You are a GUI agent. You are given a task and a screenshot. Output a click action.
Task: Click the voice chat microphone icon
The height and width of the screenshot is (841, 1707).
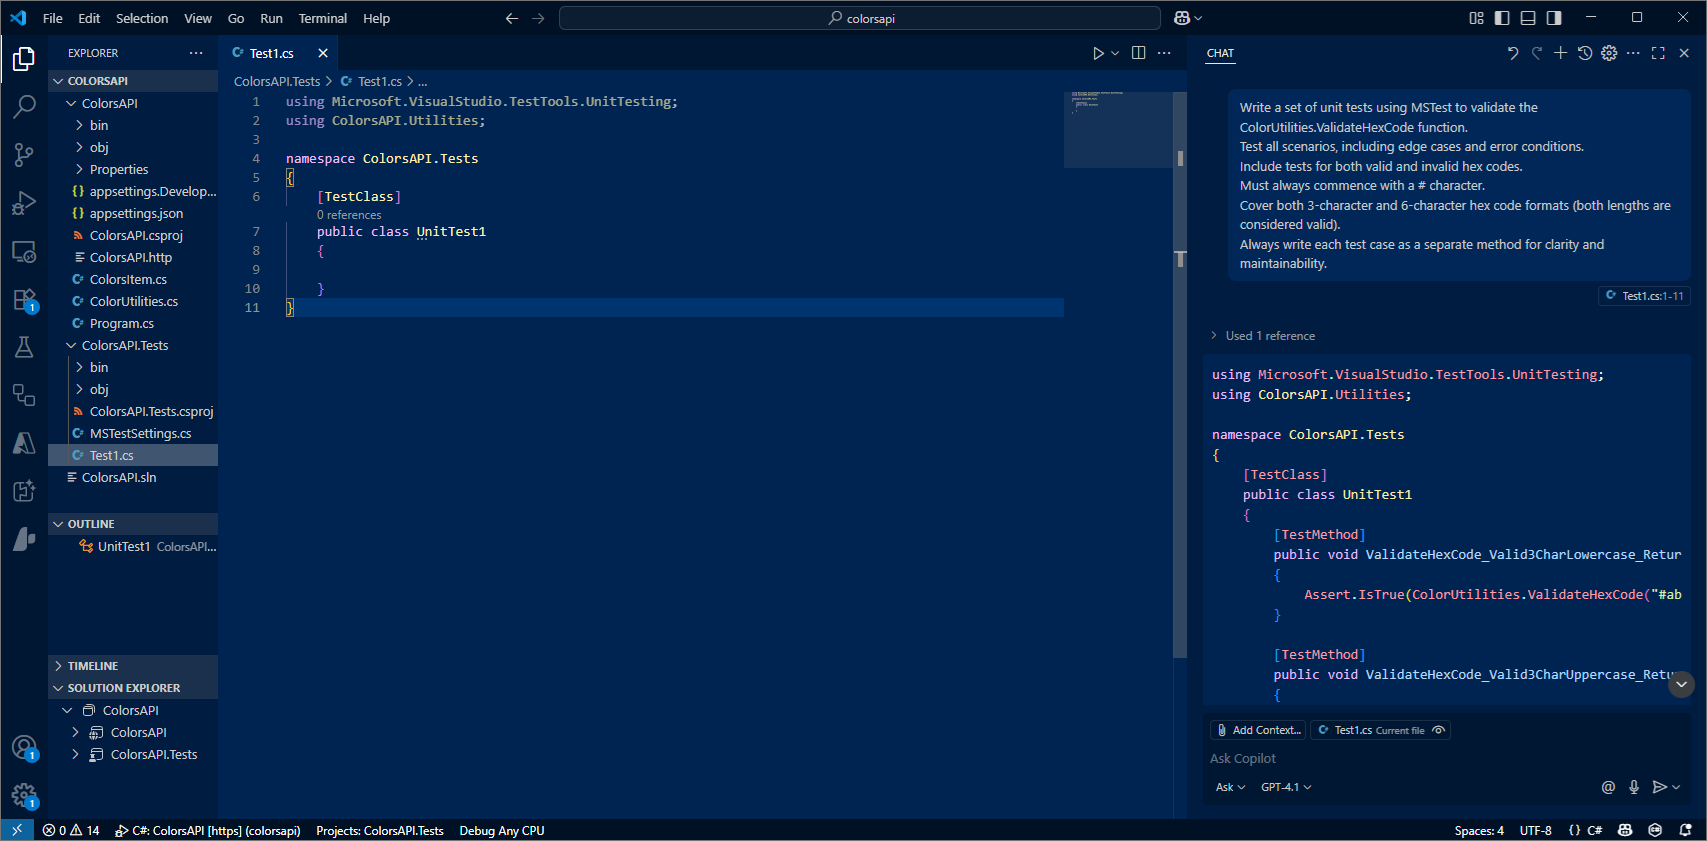(1634, 787)
